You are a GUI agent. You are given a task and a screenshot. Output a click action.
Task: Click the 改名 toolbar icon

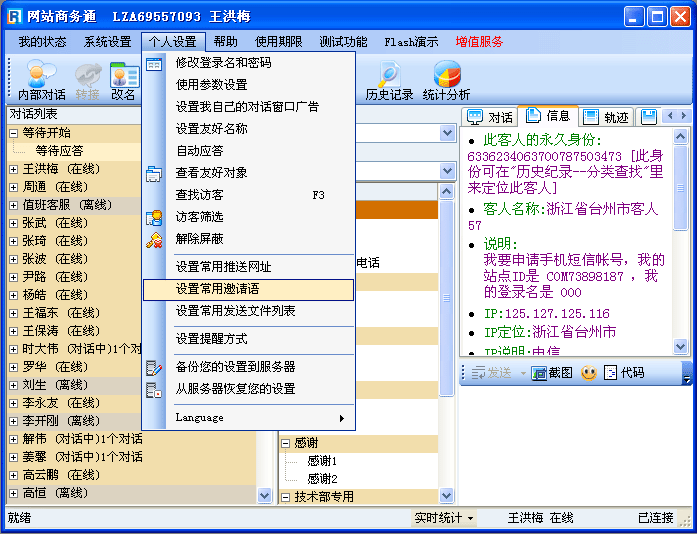(123, 80)
